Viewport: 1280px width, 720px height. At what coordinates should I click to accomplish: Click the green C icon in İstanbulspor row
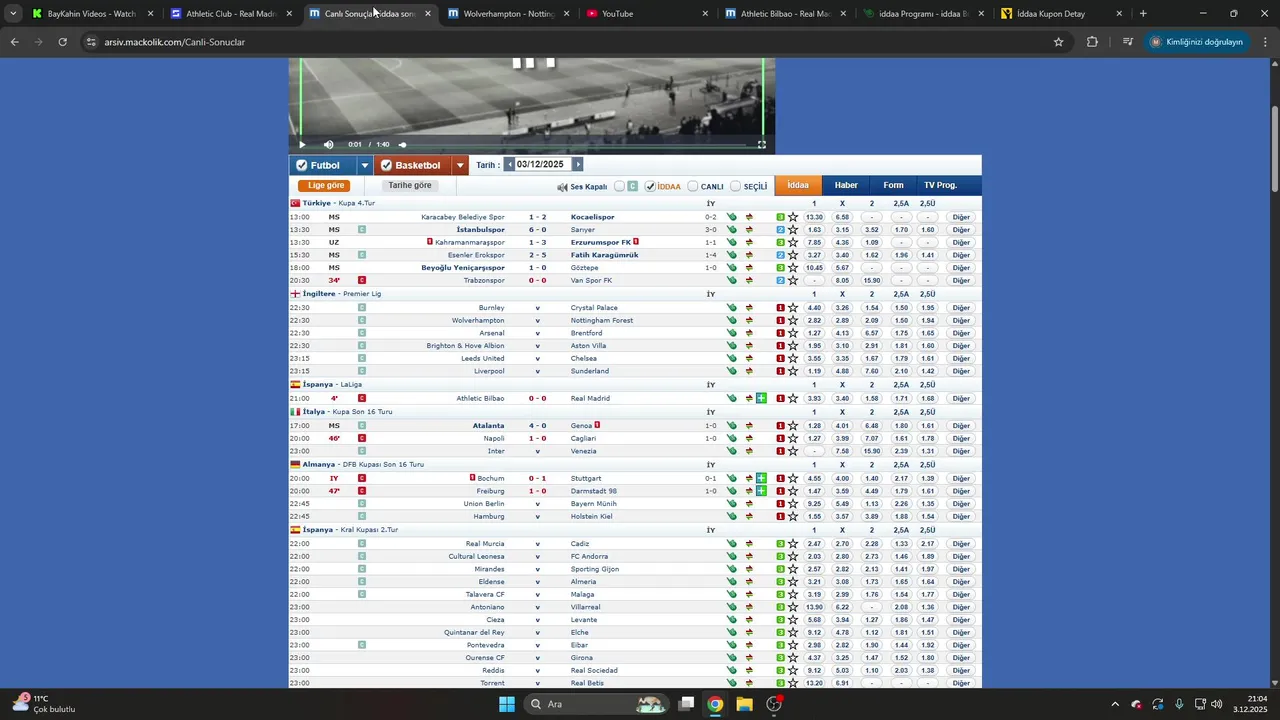pos(362,230)
